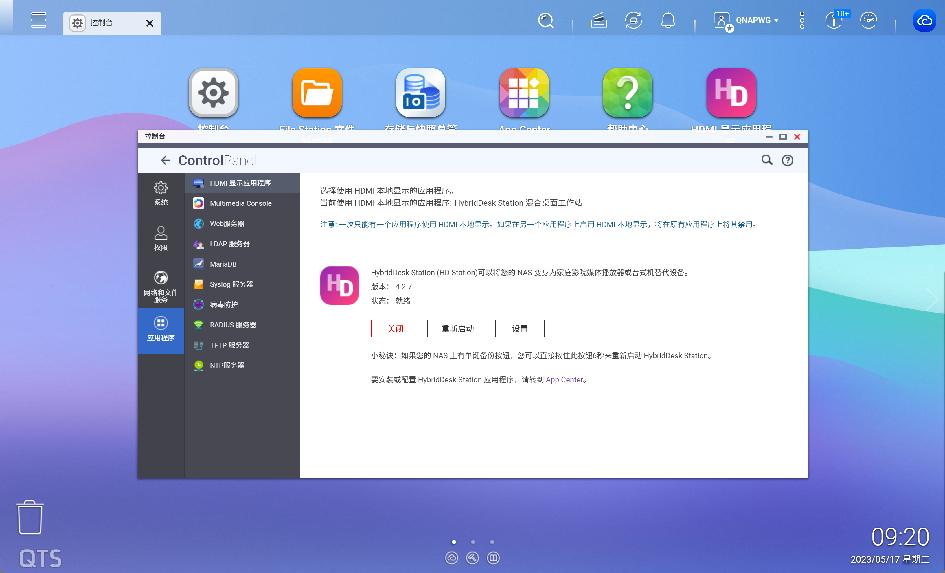Open the three-dot more options menu
945x573 pixels.
(802, 20)
